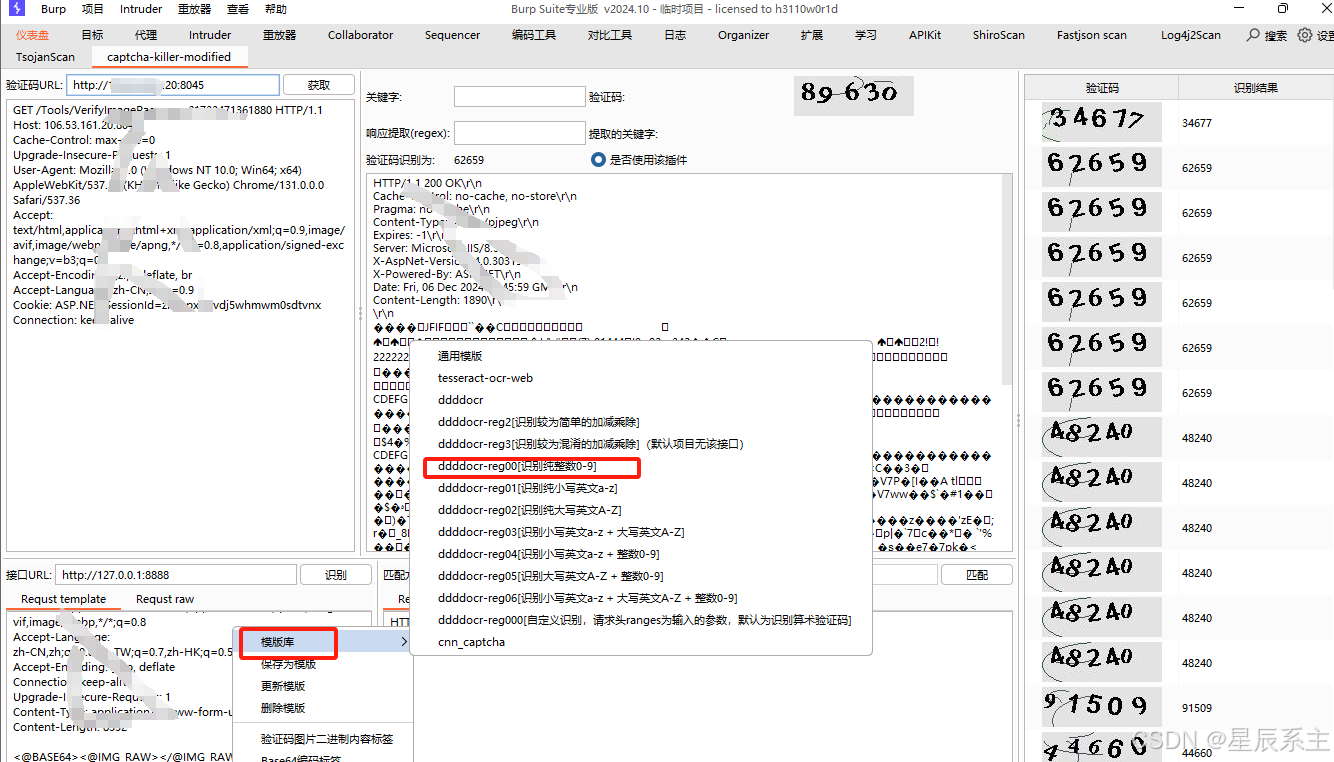The image size is (1334, 762).
Task: Select the 91509 result row
Action: click(1178, 708)
